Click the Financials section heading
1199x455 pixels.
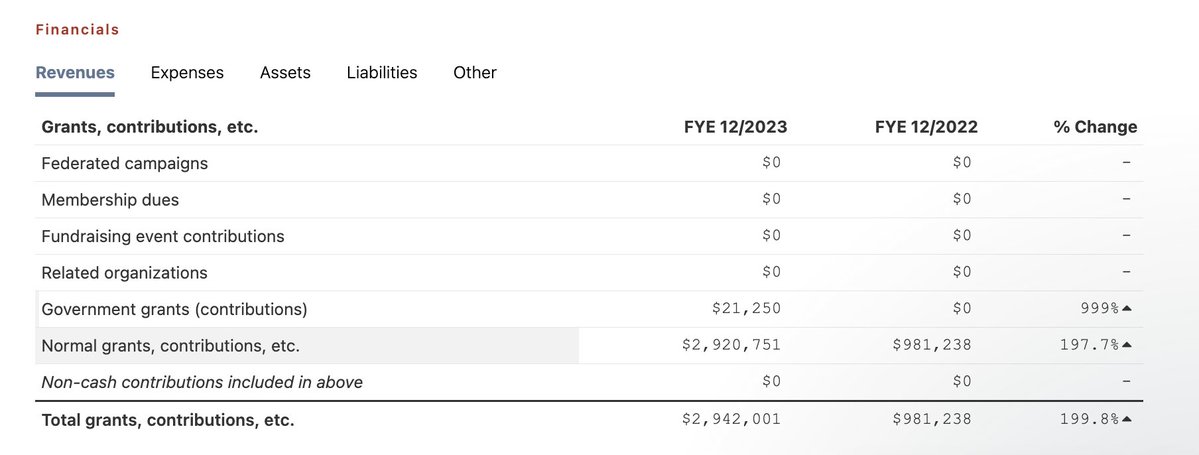pyautogui.click(x=77, y=30)
